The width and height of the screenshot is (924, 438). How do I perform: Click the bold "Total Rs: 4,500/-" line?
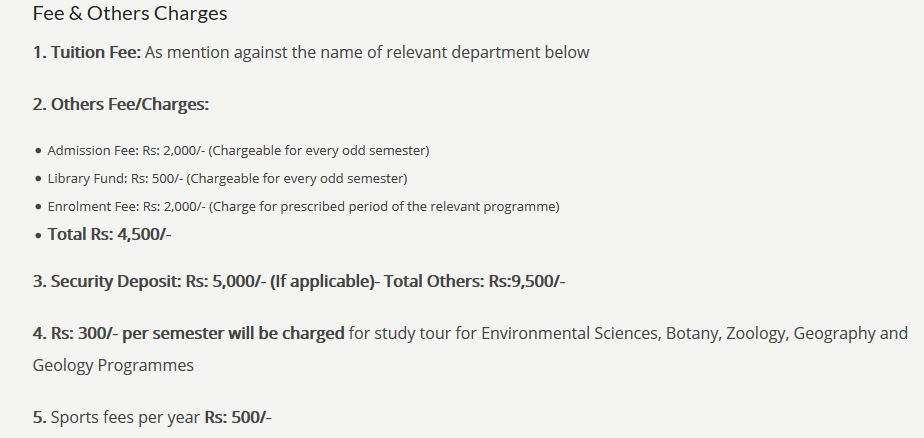110,235
